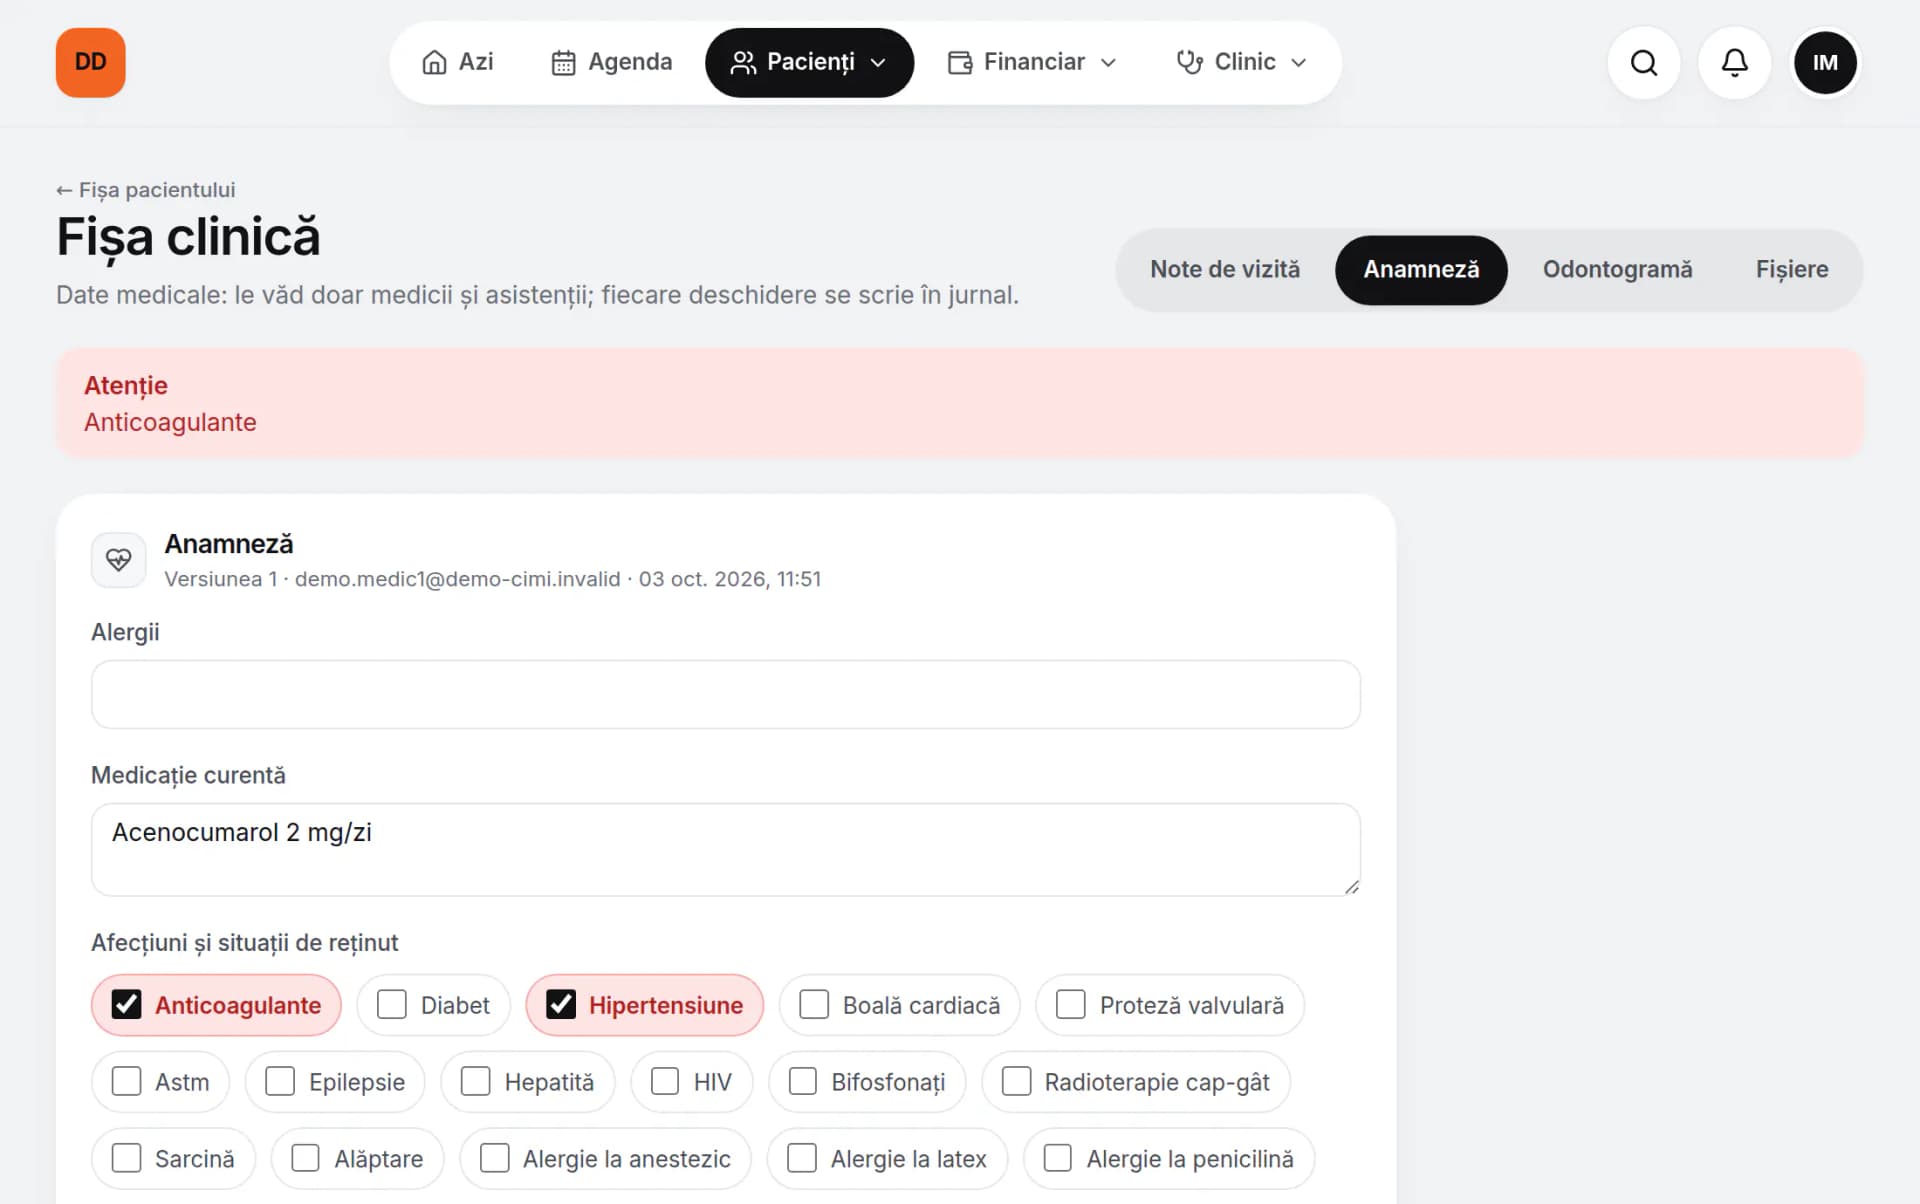
Task: Click the Financiar wallet icon
Action: (x=960, y=62)
